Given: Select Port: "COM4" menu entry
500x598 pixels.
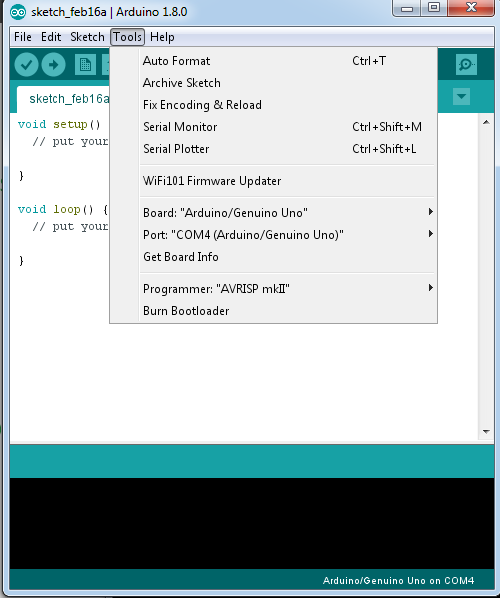Looking at the screenshot, I should coord(273,235).
